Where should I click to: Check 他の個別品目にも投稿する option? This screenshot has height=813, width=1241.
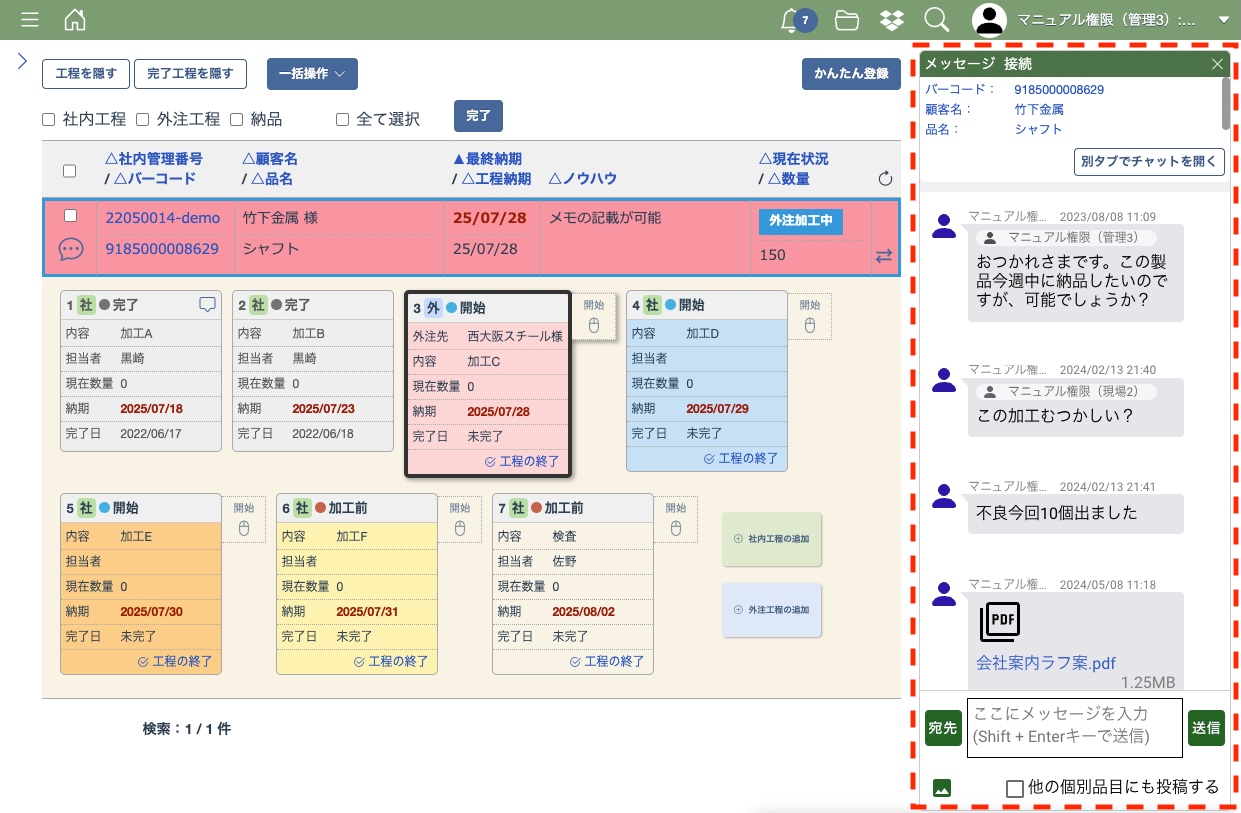(1015, 788)
